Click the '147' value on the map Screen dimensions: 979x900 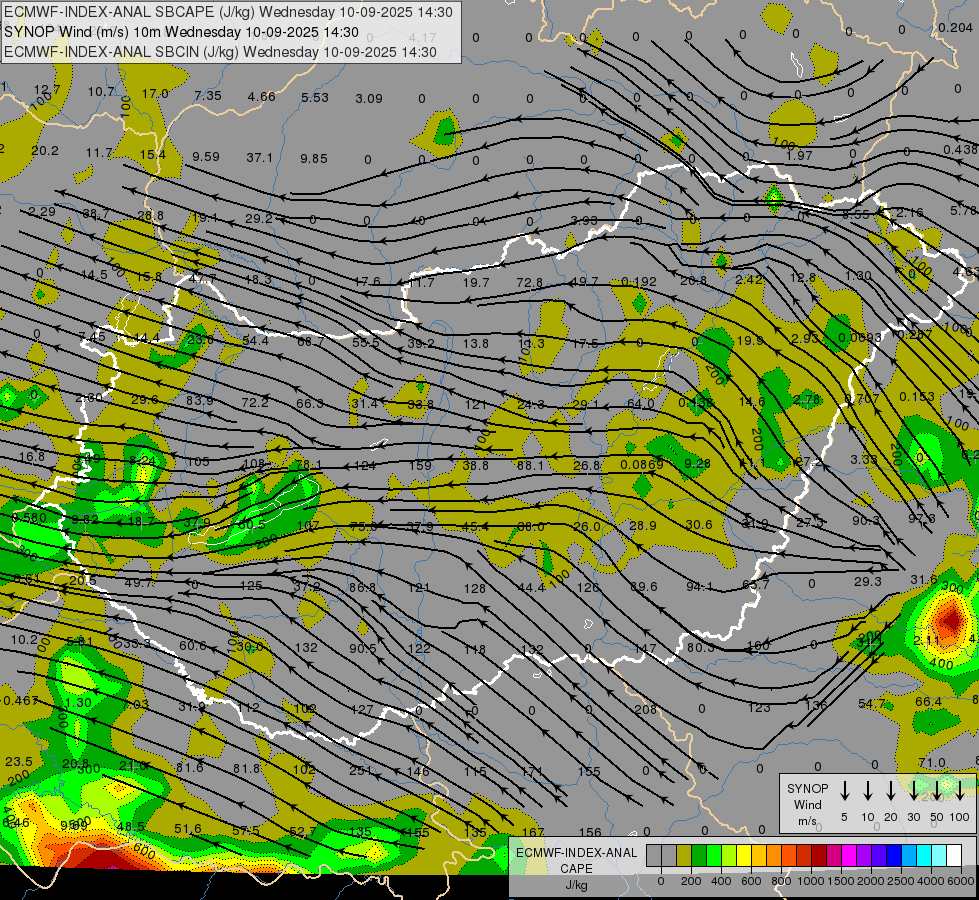click(x=645, y=649)
